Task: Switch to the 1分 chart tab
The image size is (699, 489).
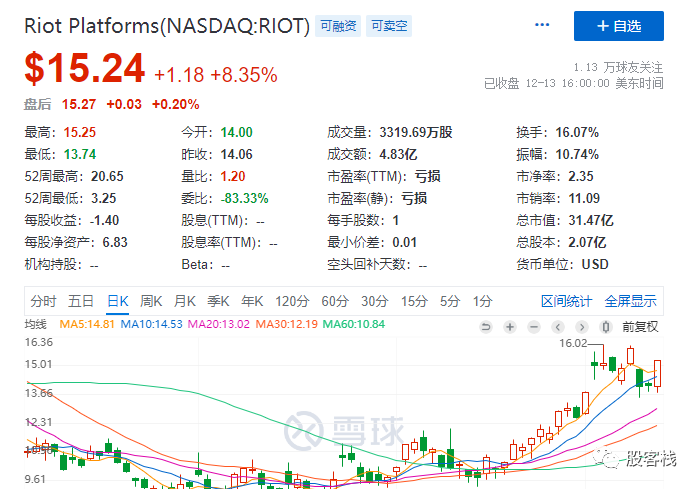Action: pyautogui.click(x=483, y=301)
